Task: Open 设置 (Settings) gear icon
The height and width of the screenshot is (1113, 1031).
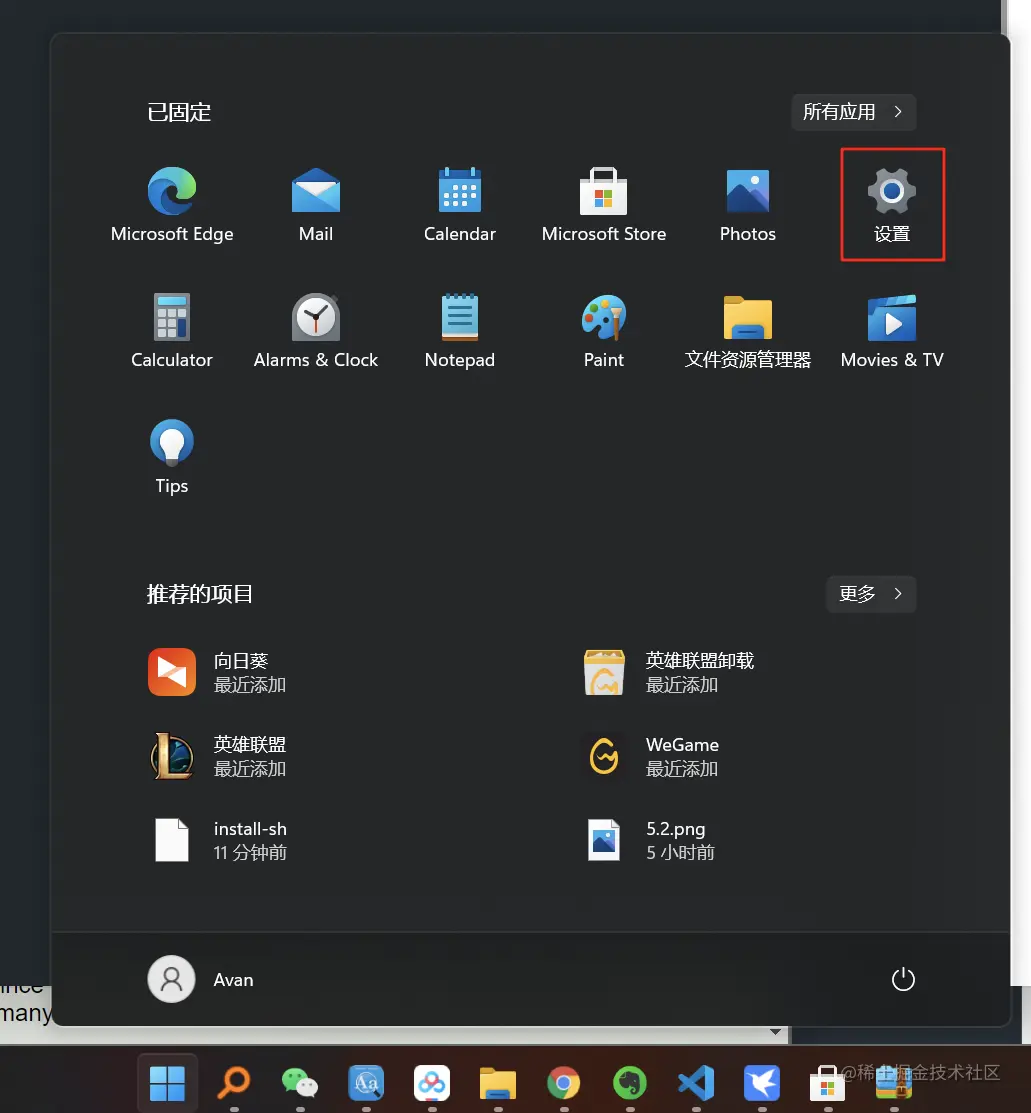Action: click(x=892, y=204)
